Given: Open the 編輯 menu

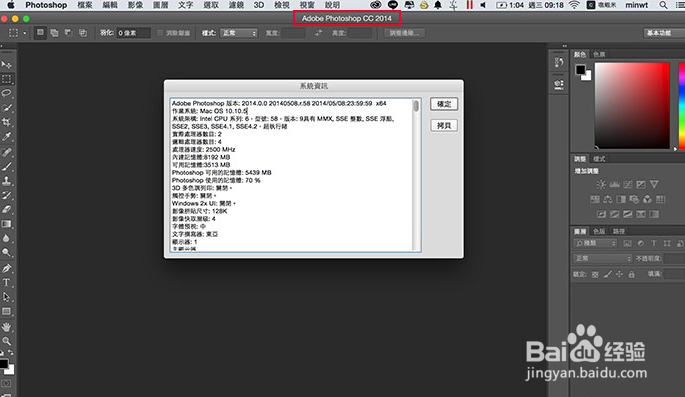Looking at the screenshot, I should pos(110,5).
